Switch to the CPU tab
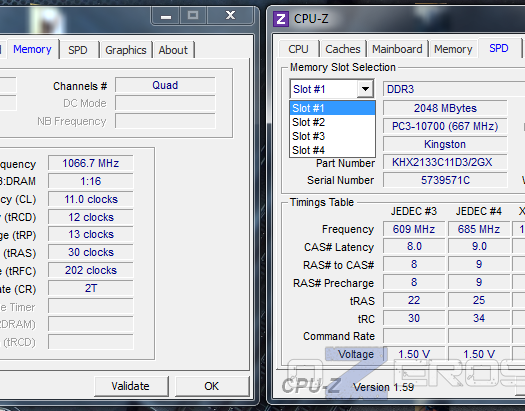Image resolution: width=525 pixels, height=411 pixels. 298,49
